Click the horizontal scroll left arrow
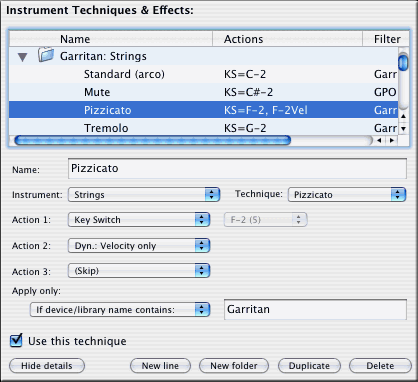 [x=379, y=140]
